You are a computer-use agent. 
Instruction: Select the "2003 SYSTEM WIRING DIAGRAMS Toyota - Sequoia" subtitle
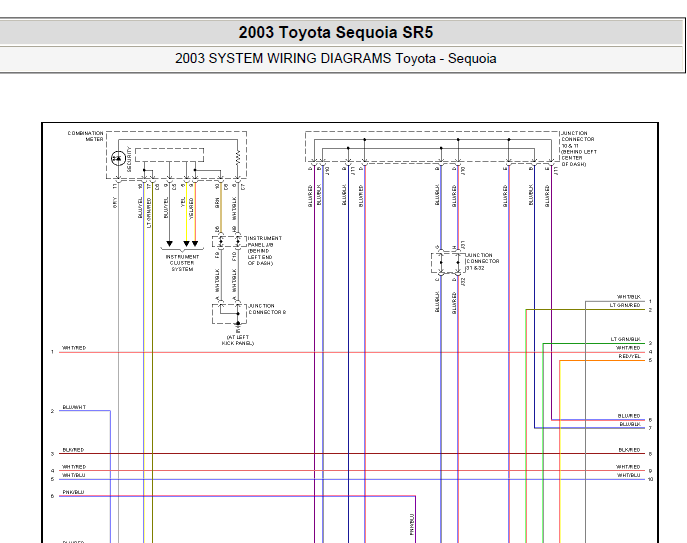coord(336,58)
